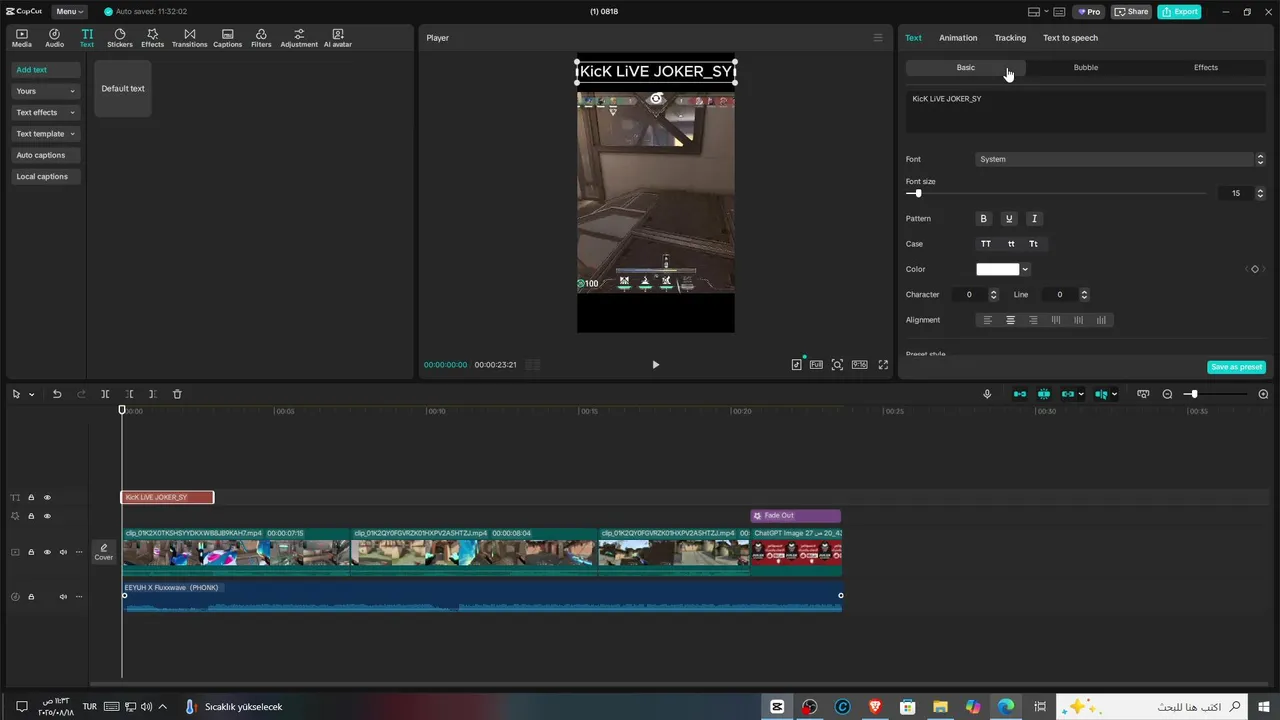Lock the text track
The width and height of the screenshot is (1280, 720).
[31, 497]
